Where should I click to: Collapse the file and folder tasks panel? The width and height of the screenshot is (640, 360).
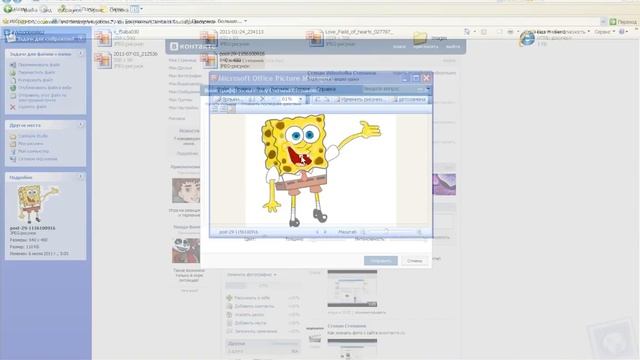click(x=80, y=53)
